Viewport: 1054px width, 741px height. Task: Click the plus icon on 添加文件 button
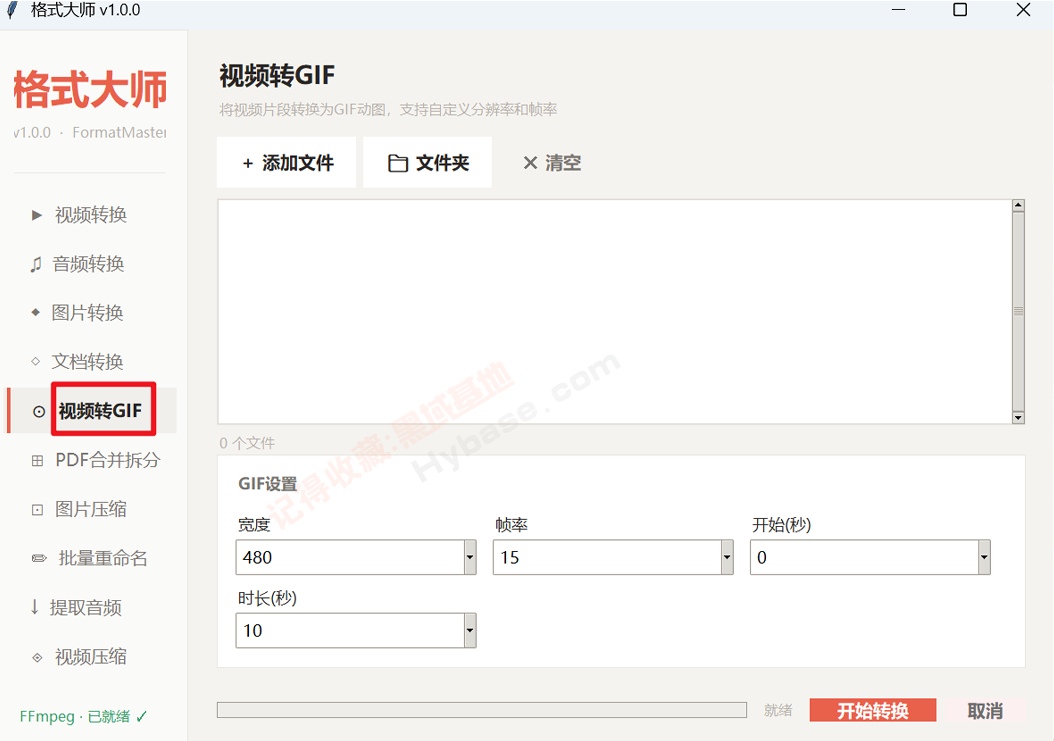[248, 163]
